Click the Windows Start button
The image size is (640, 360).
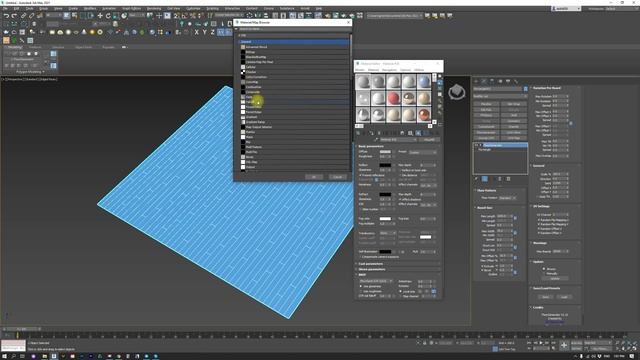(4, 356)
